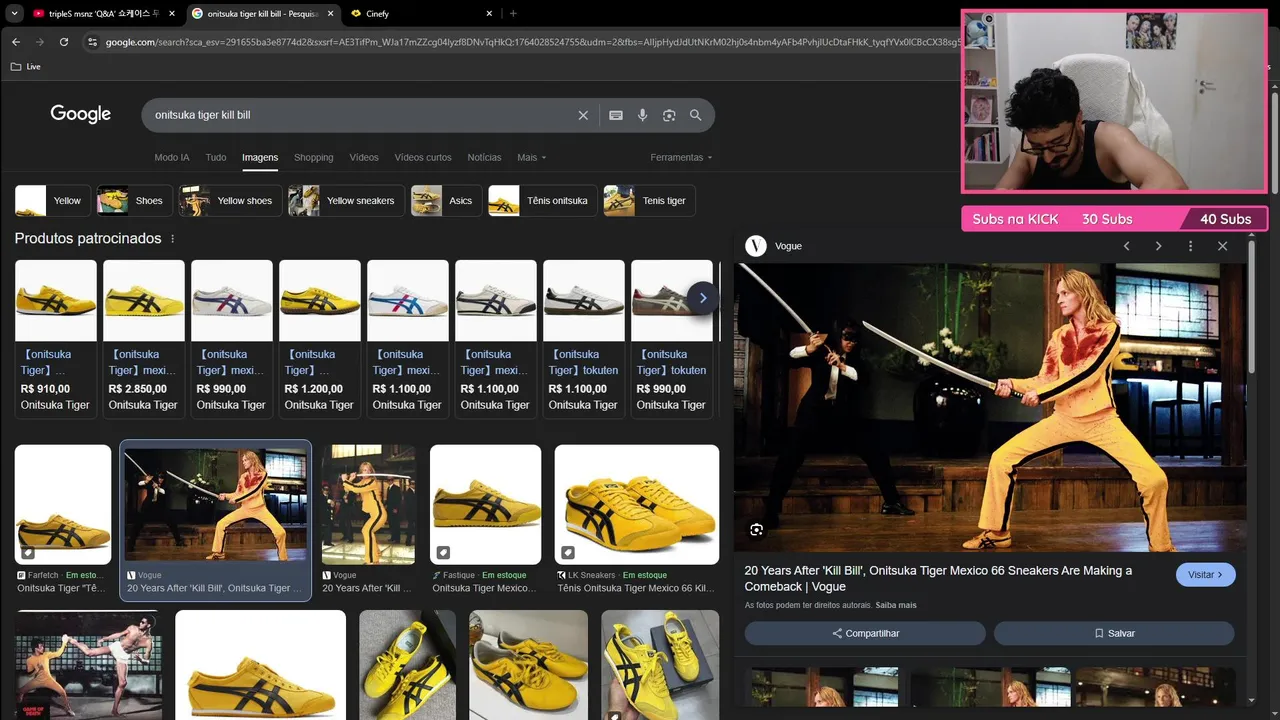Click the large Kill Bill preview image
The image size is (1280, 720).
point(990,407)
